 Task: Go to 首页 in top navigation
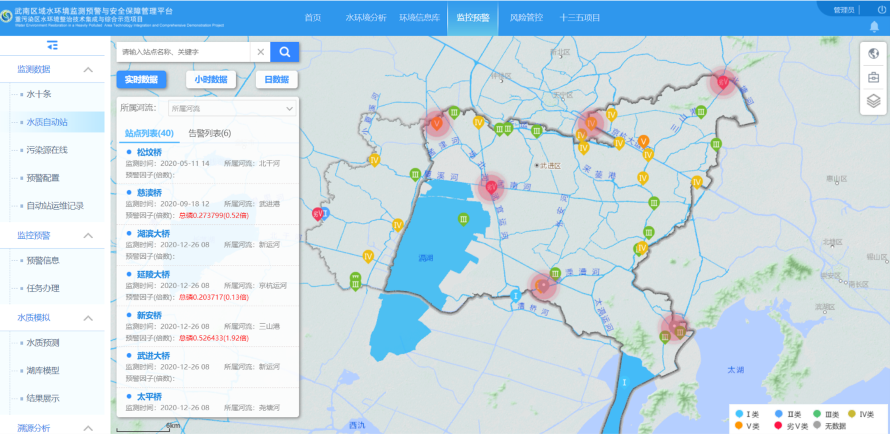313,18
